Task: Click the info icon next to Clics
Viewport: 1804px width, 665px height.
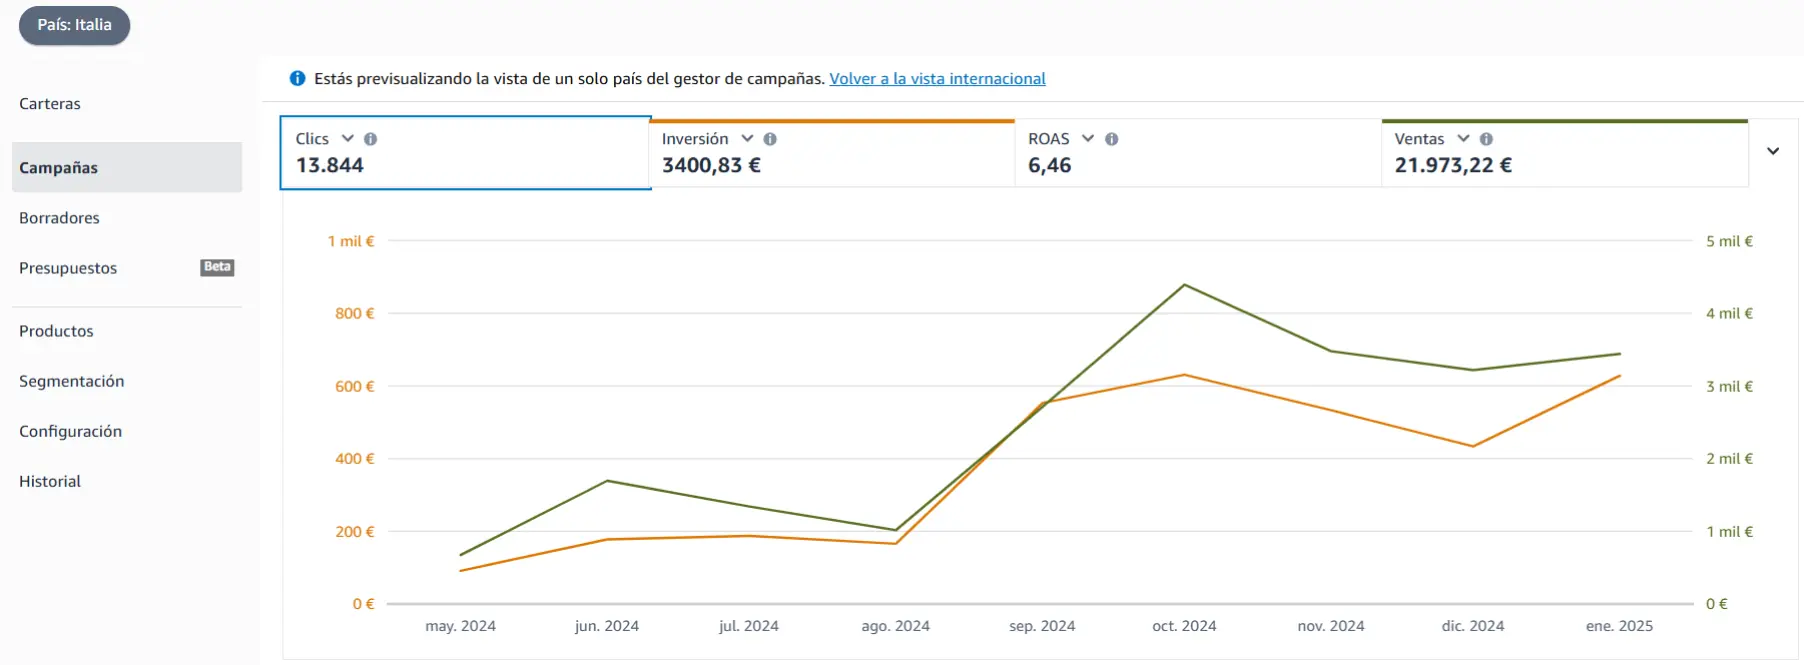Action: click(370, 139)
